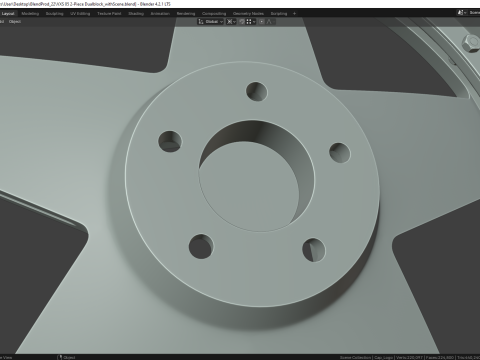
Task: Open the Object menu in viewport header
Action: pyautogui.click(x=15, y=22)
